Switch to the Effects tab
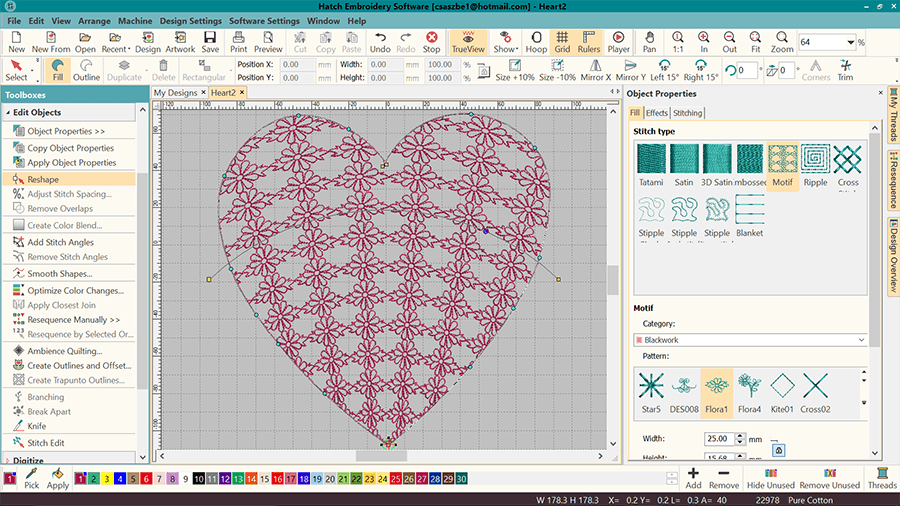 point(656,113)
